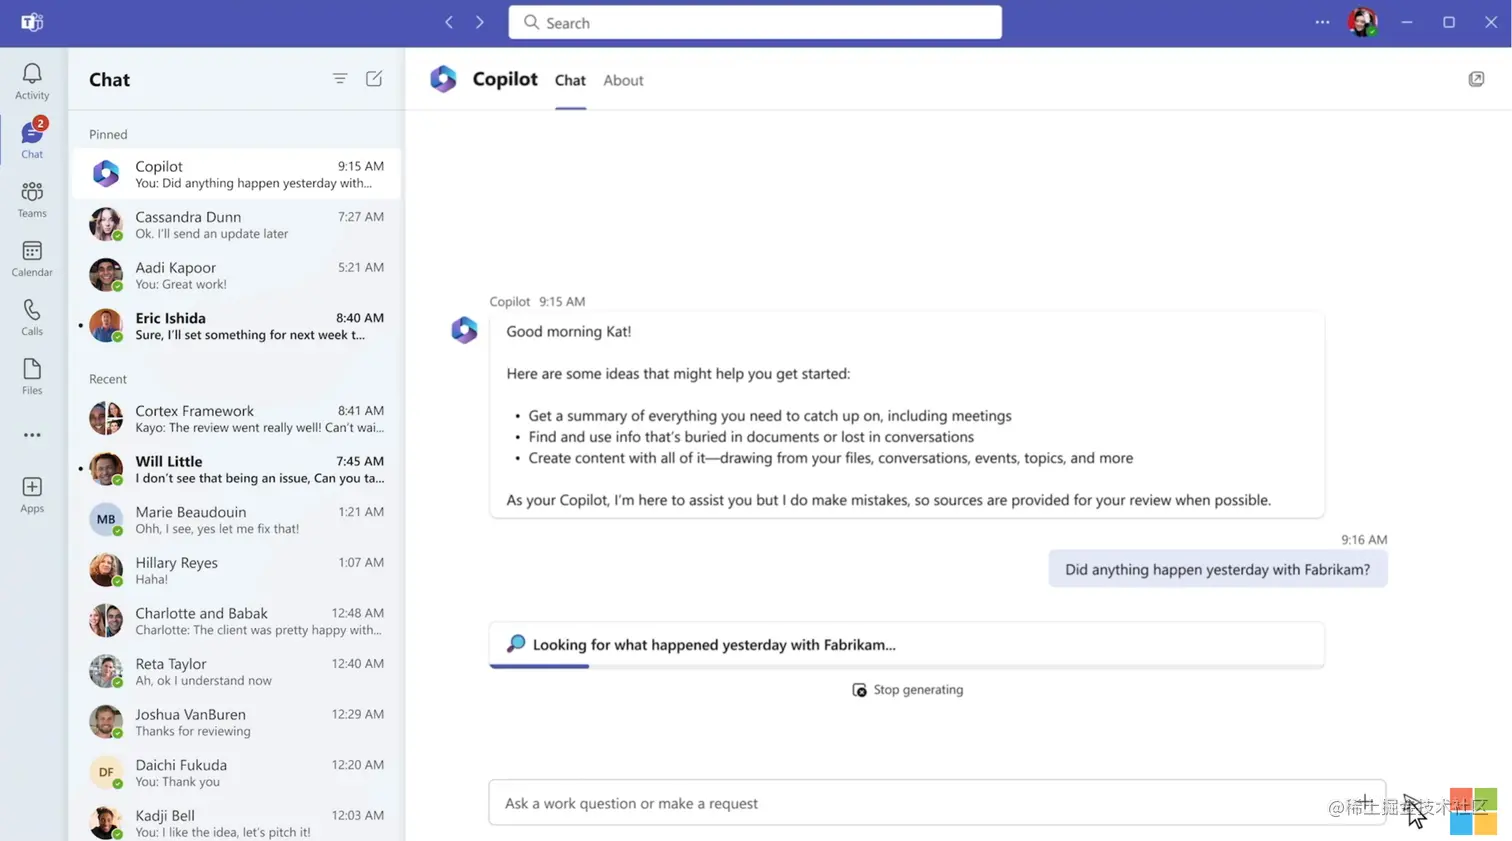Open the Hillary Reyes chat
This screenshot has width=1512, height=841.
[x=237, y=570]
